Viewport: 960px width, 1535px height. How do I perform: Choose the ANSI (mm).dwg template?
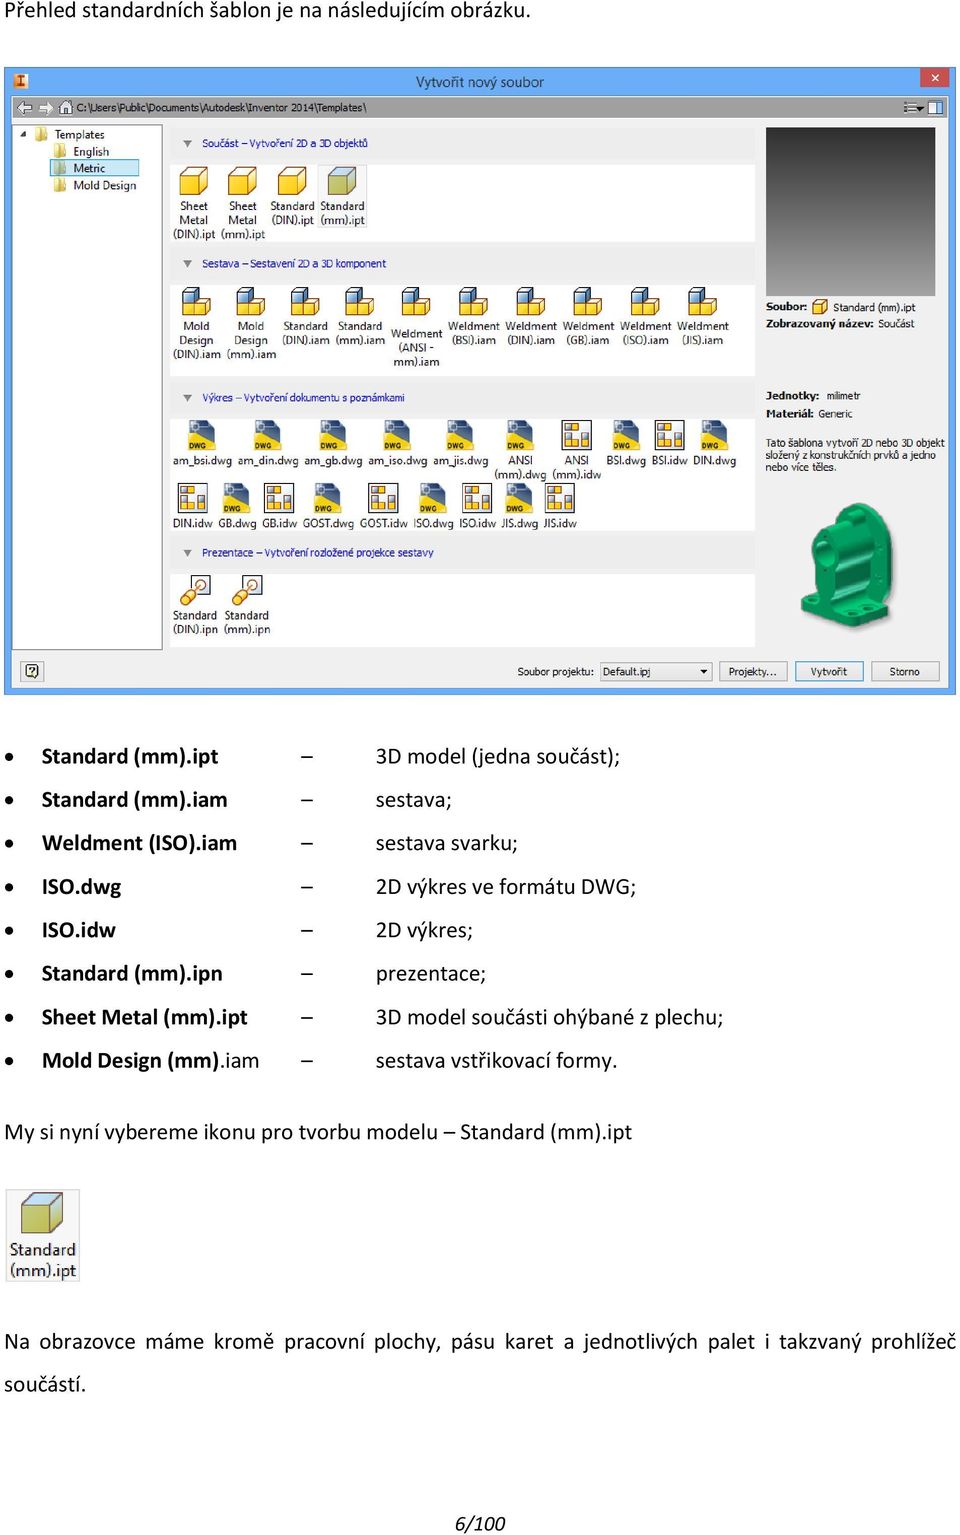(520, 450)
